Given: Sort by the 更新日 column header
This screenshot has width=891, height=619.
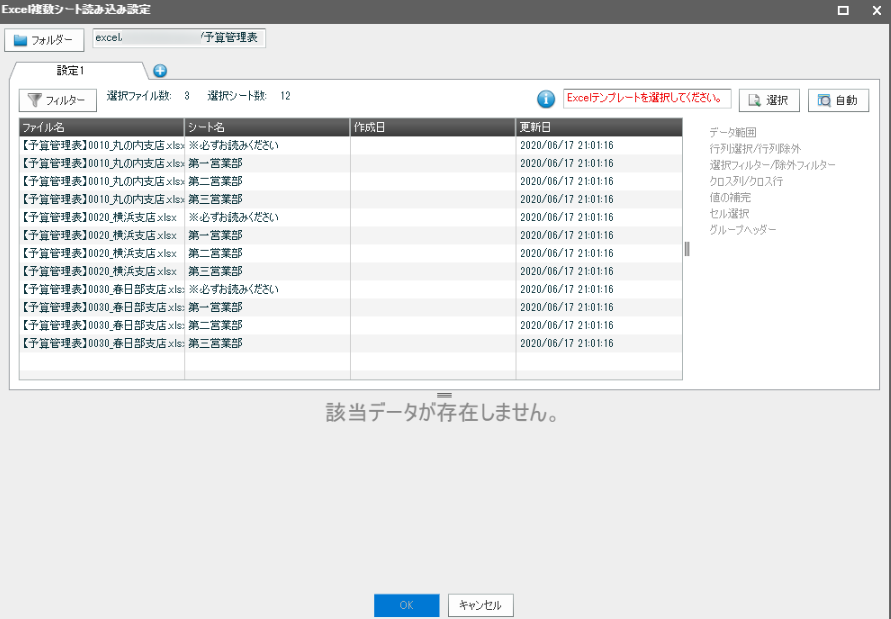Looking at the screenshot, I should pos(599,127).
